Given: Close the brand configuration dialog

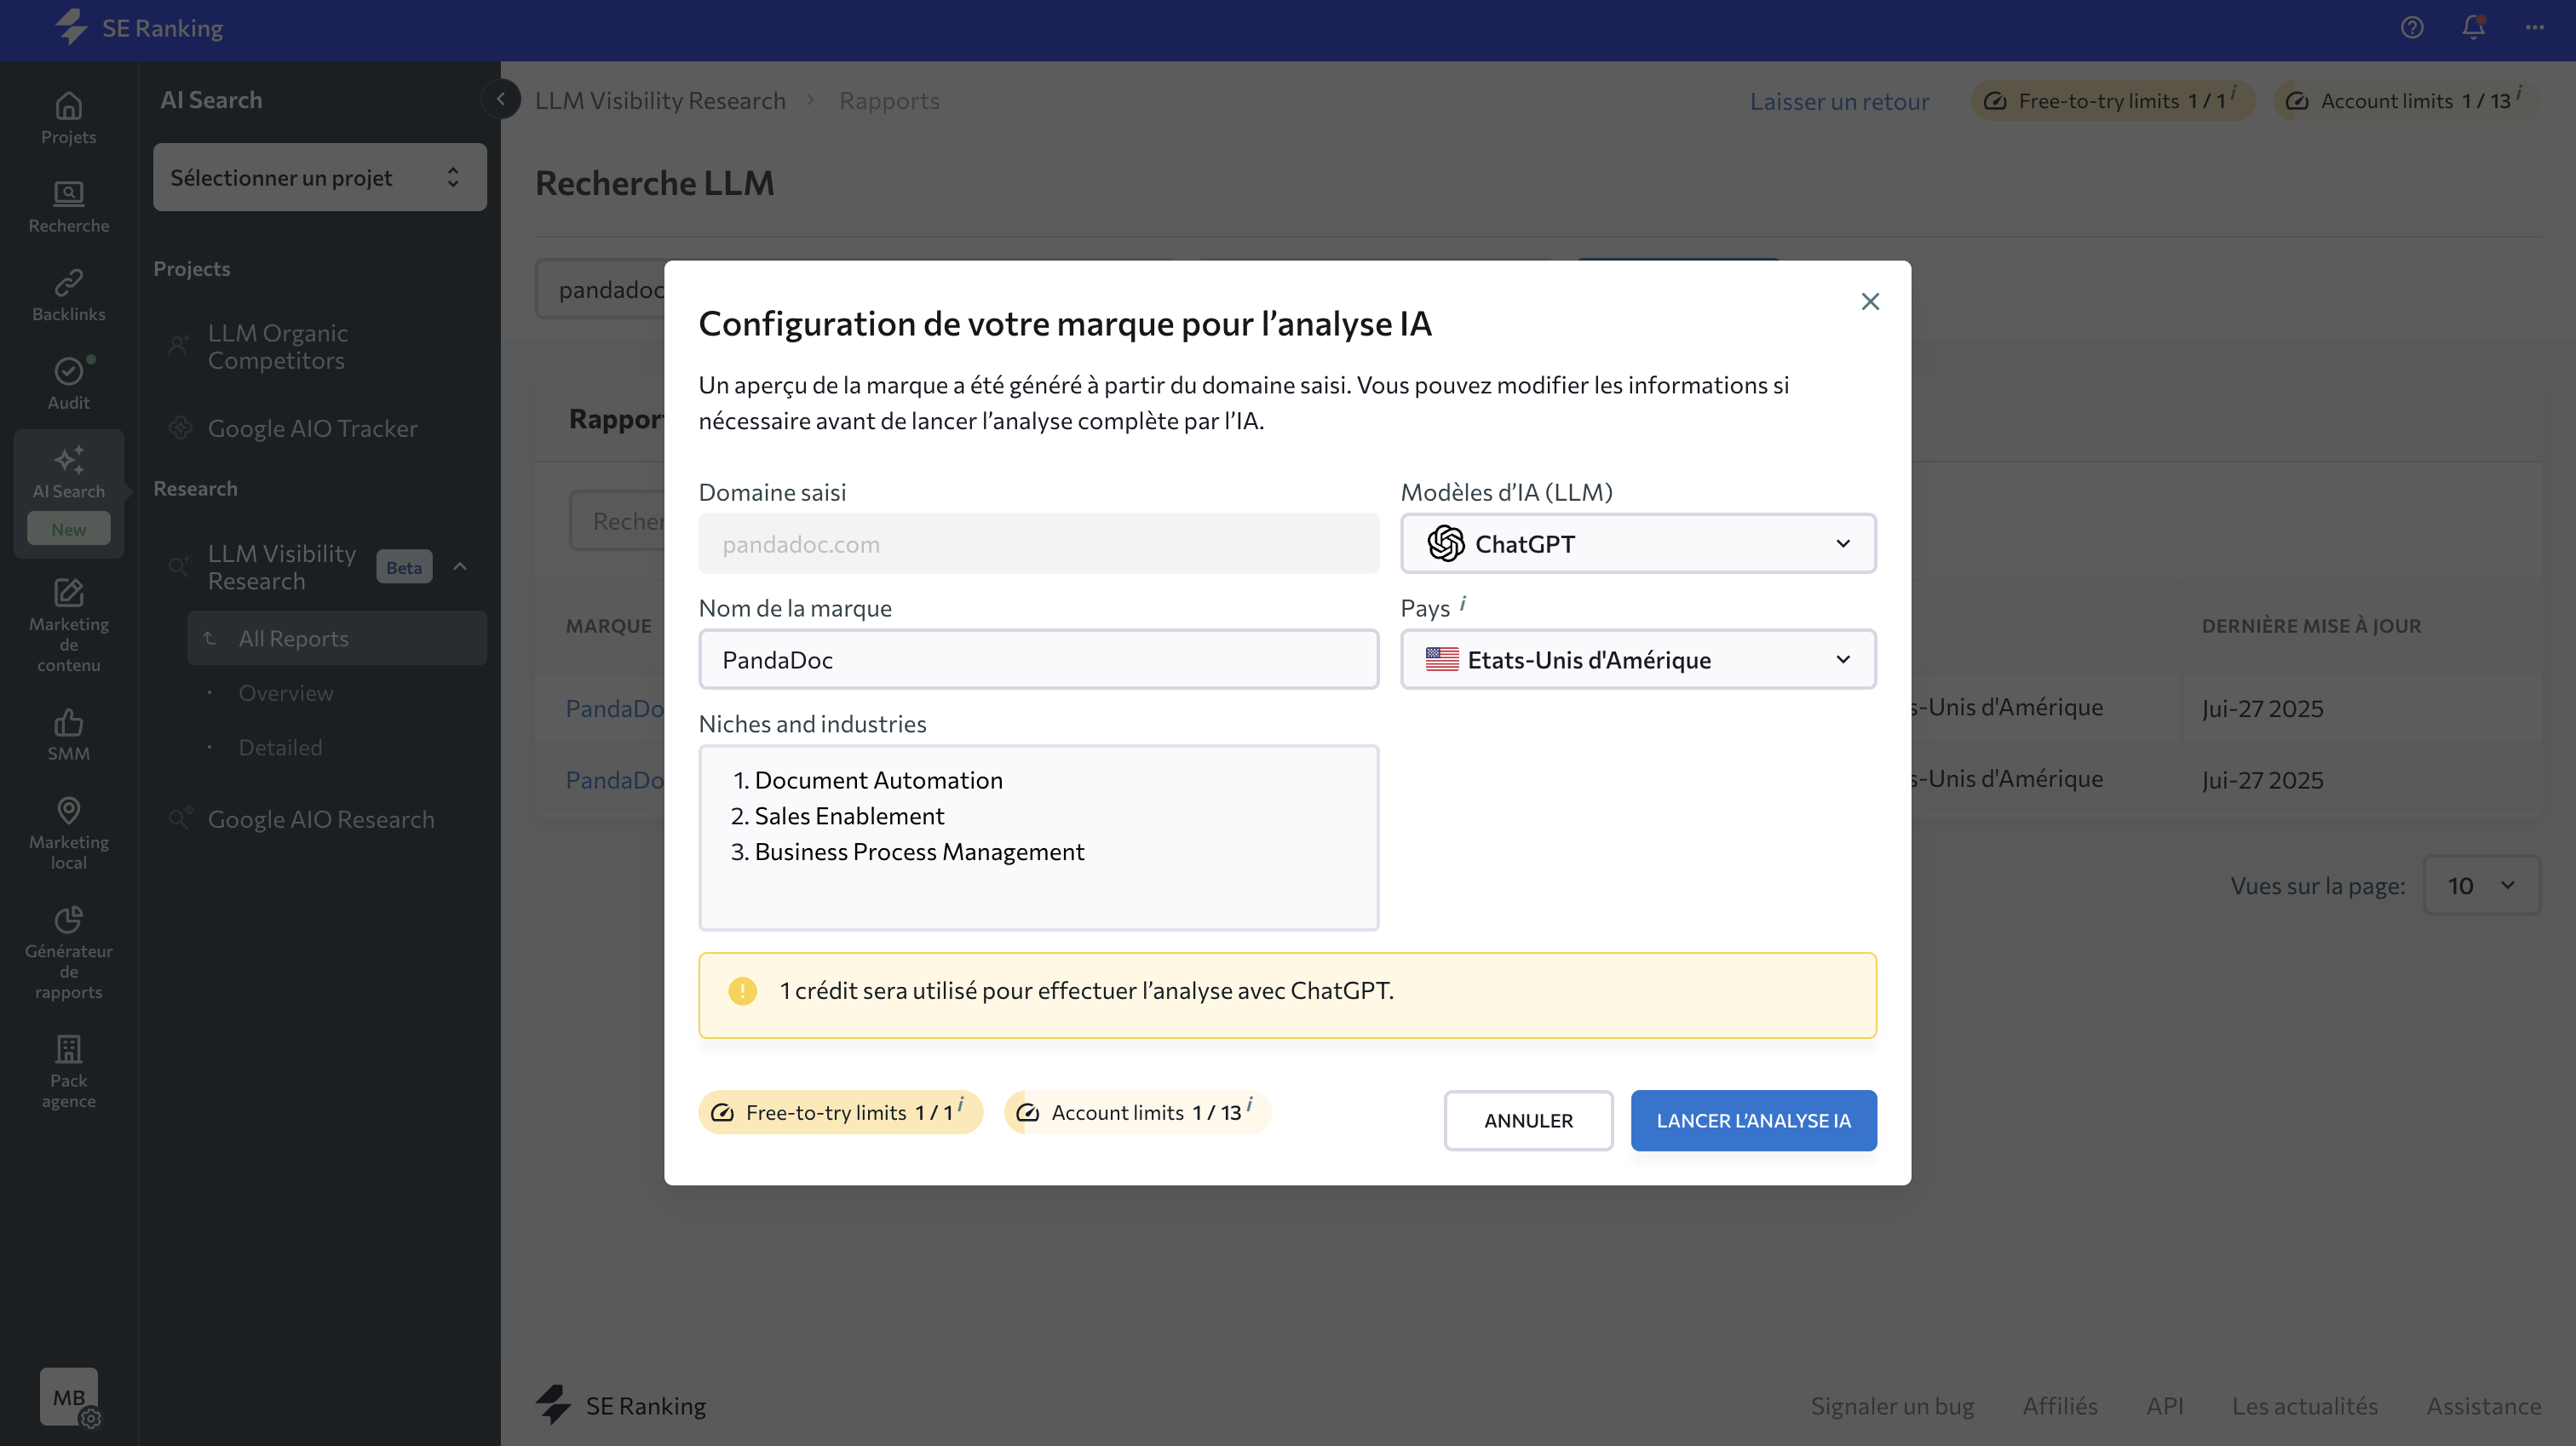Looking at the screenshot, I should pos(1870,301).
